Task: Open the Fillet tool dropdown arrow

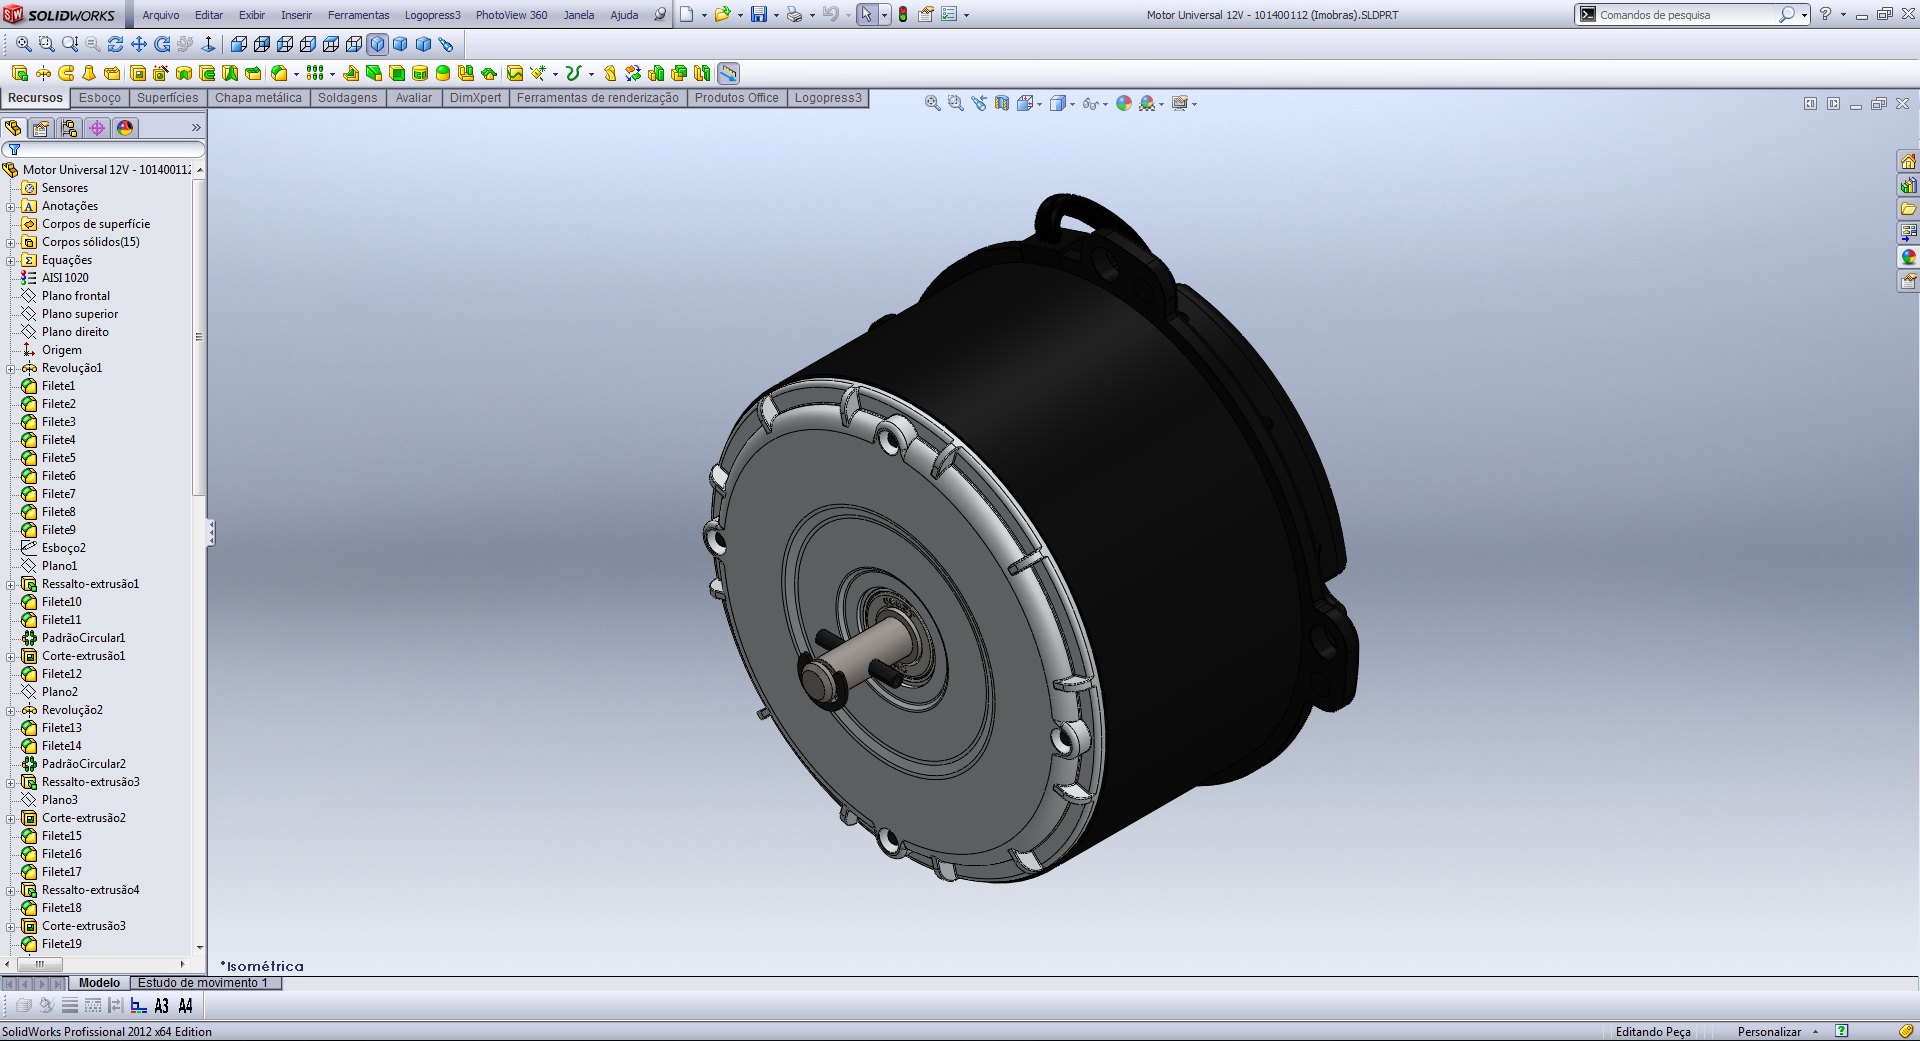Action: pos(296,74)
